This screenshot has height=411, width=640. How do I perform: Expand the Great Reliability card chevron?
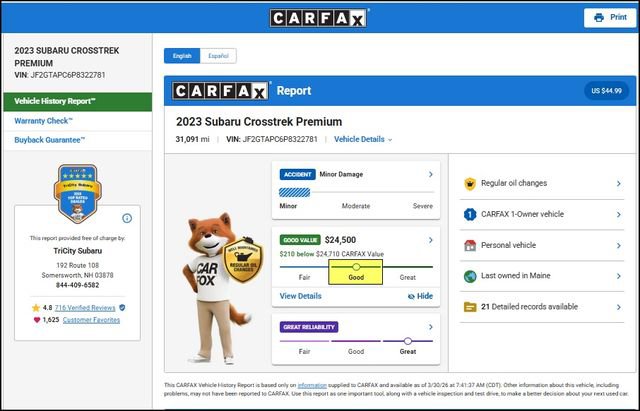[431, 326]
